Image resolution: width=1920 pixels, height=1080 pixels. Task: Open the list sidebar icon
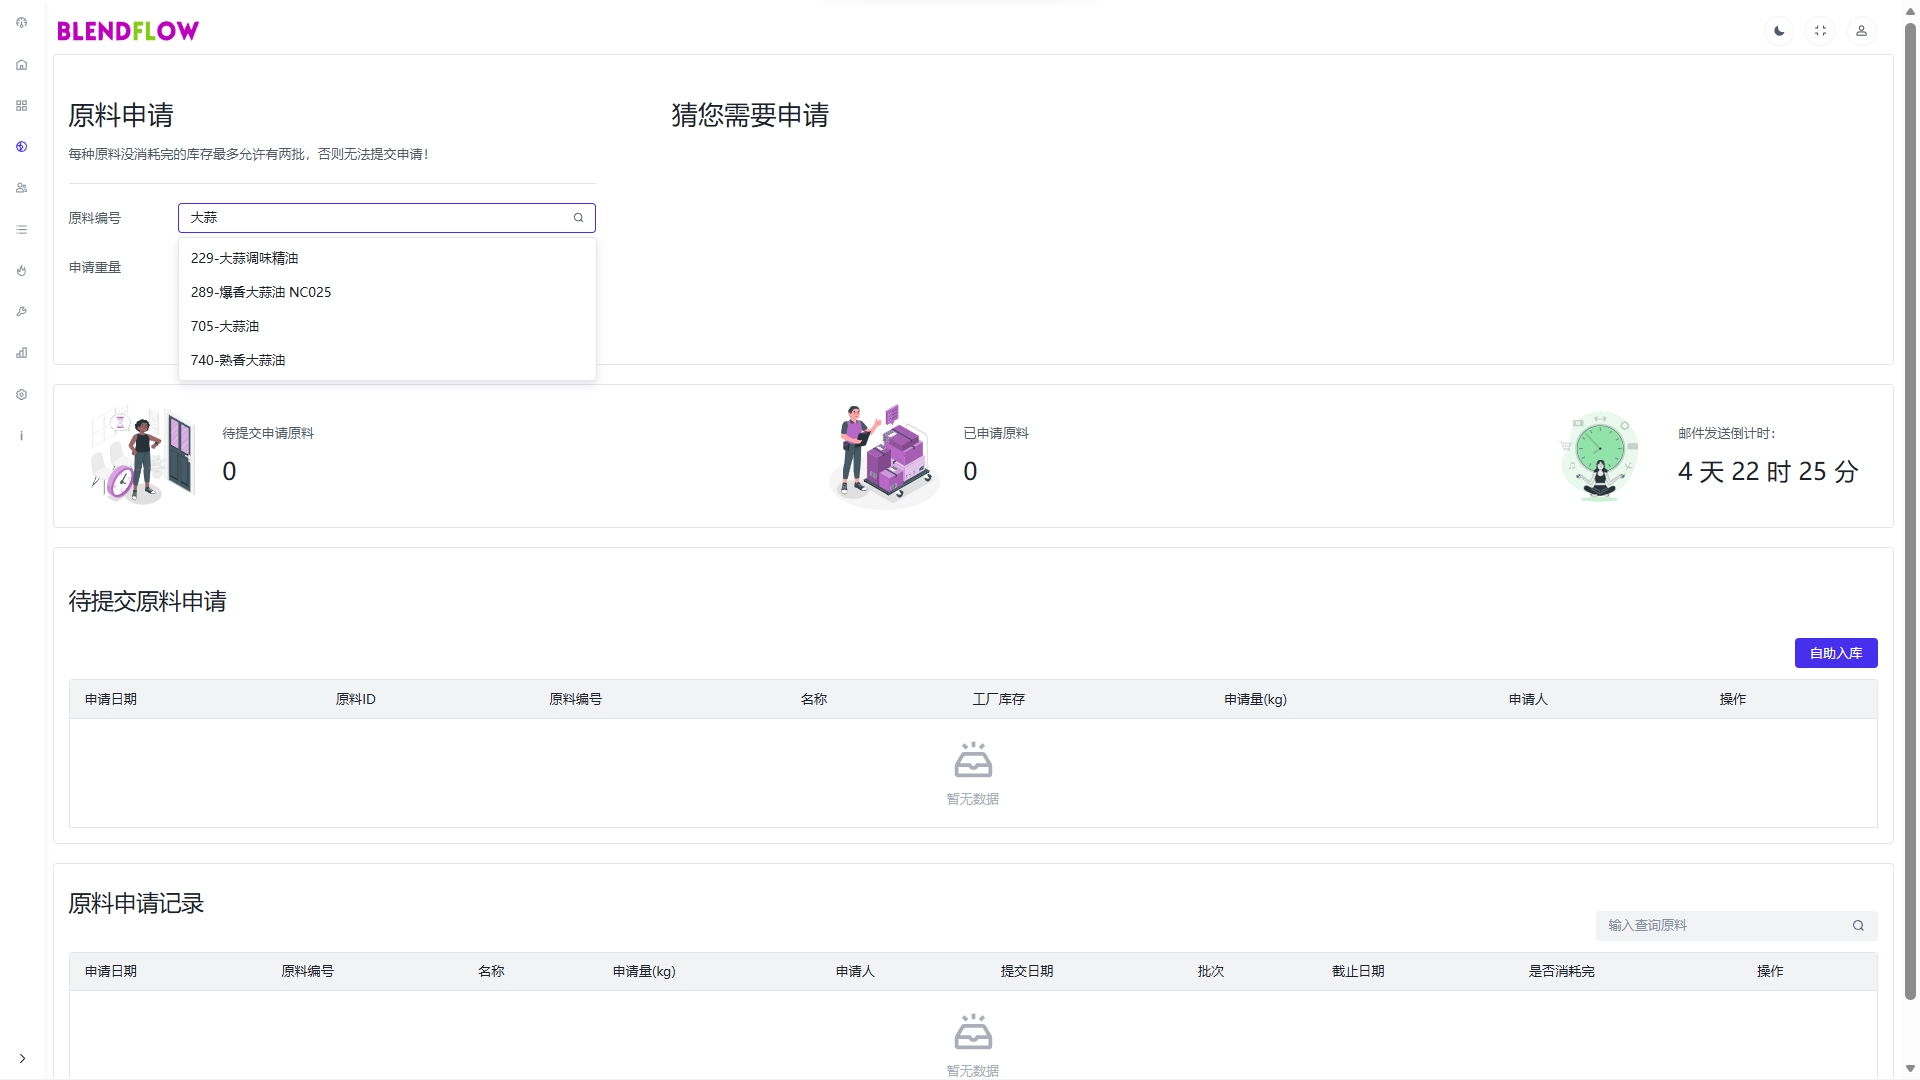click(21, 230)
